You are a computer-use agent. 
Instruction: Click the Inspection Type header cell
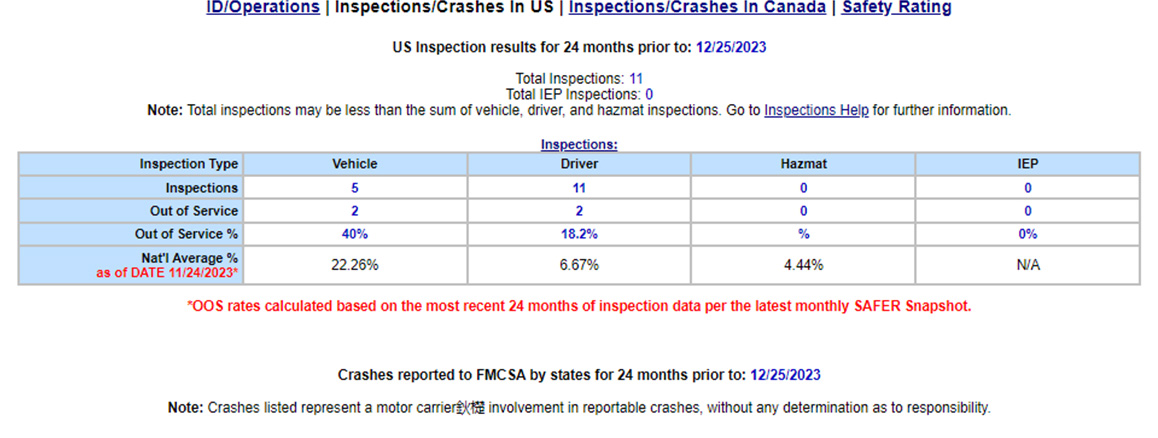(188, 164)
